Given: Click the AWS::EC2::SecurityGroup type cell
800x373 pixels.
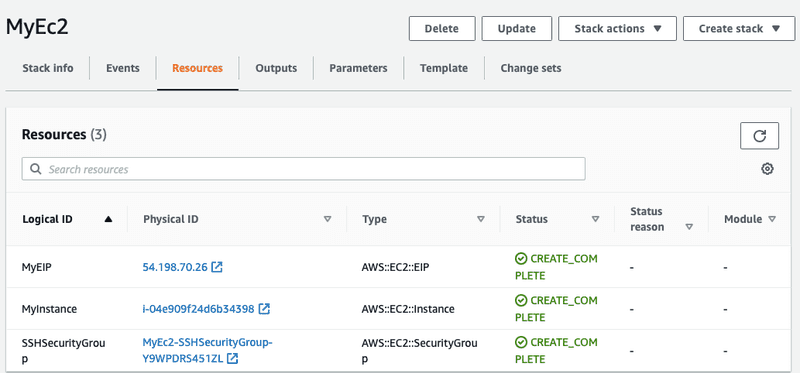Looking at the screenshot, I should (419, 350).
